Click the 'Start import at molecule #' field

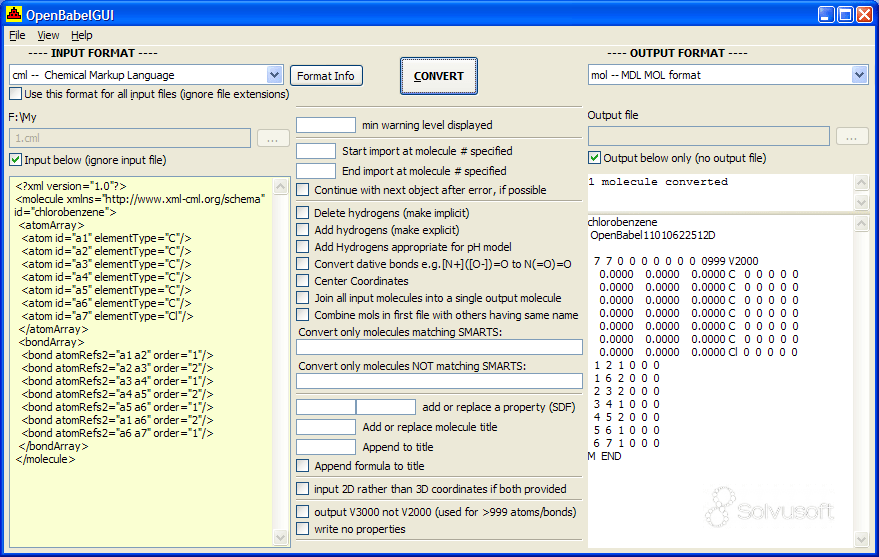tap(316, 151)
